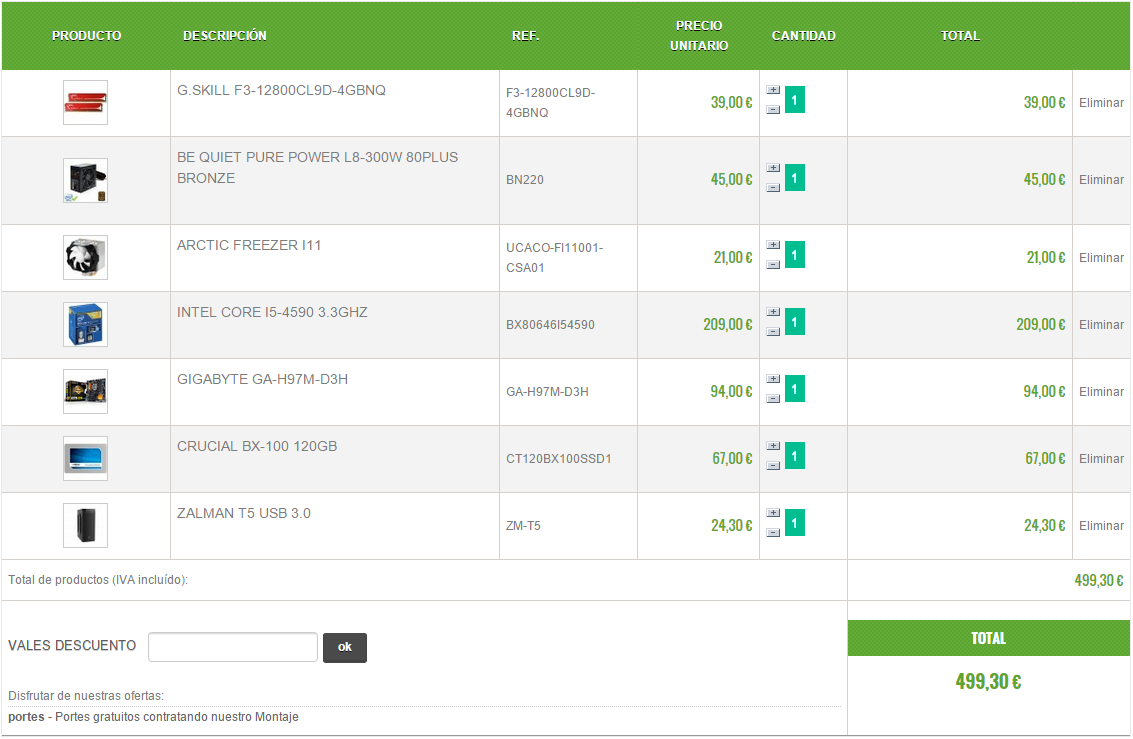
Task: Decrease quantity of CRUCIAL BX-100 120GB
Action: [x=773, y=466]
